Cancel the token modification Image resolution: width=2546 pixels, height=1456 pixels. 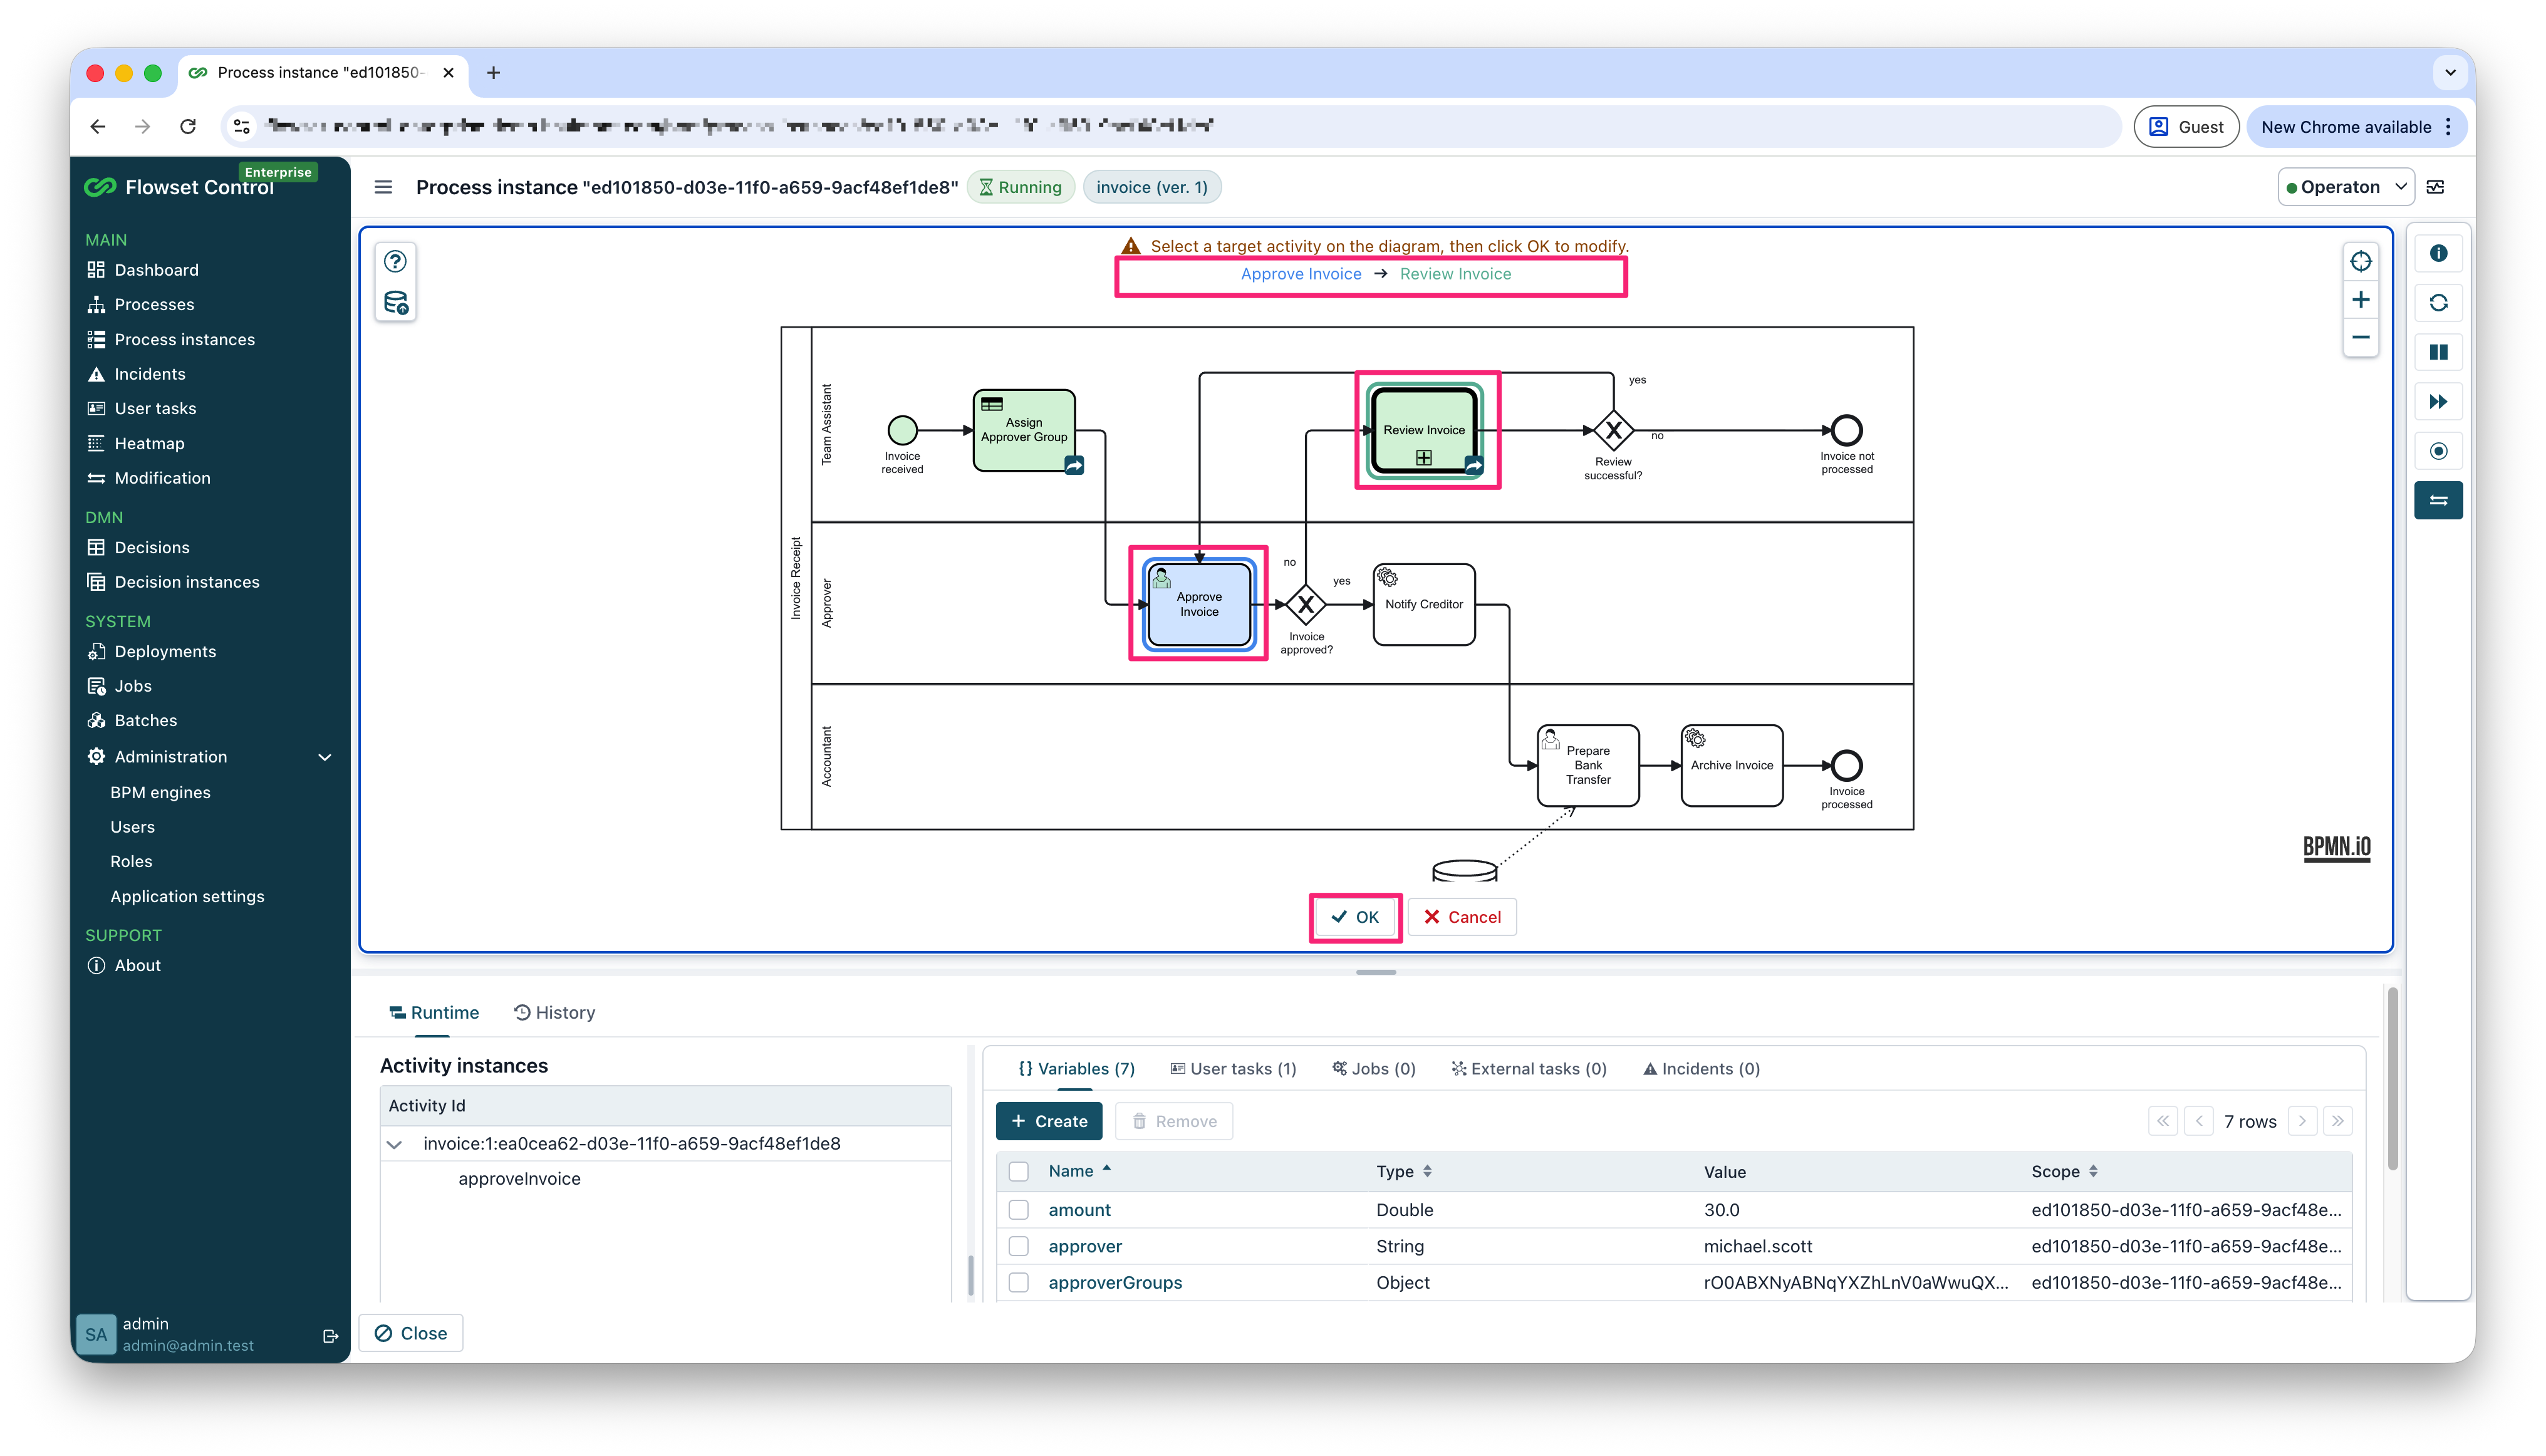(1462, 917)
